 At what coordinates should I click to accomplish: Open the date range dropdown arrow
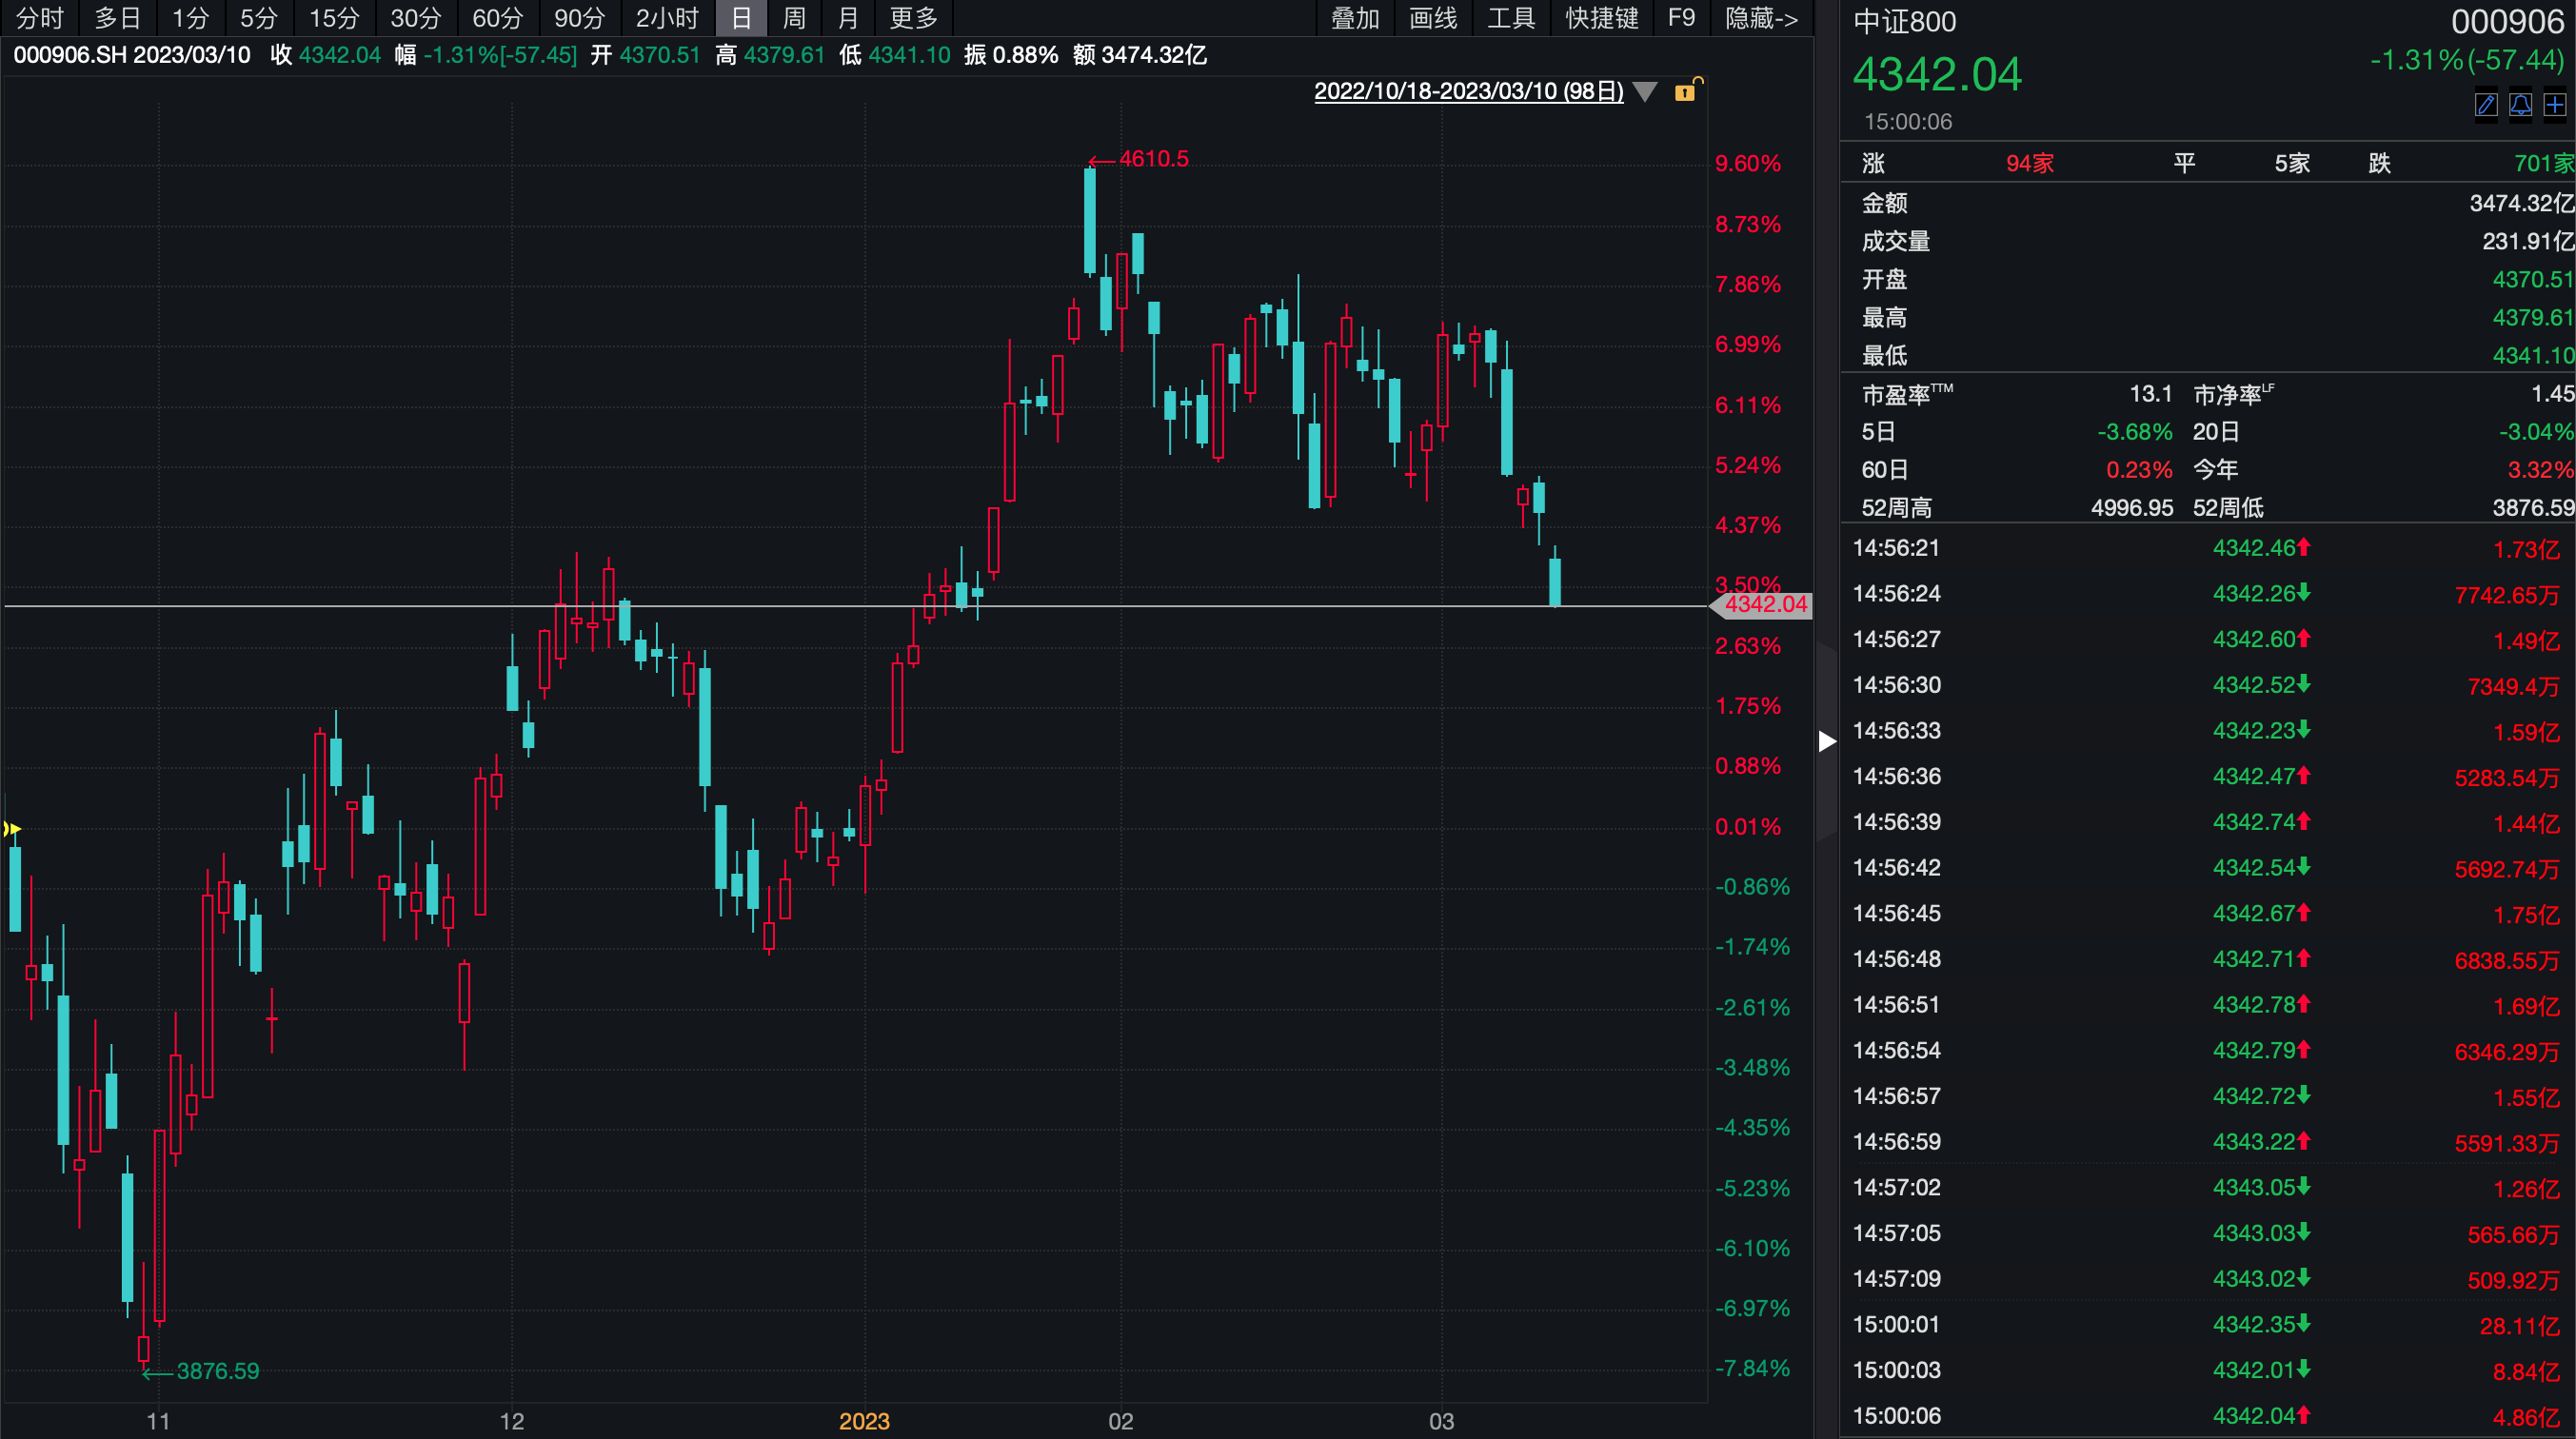[x=1645, y=92]
